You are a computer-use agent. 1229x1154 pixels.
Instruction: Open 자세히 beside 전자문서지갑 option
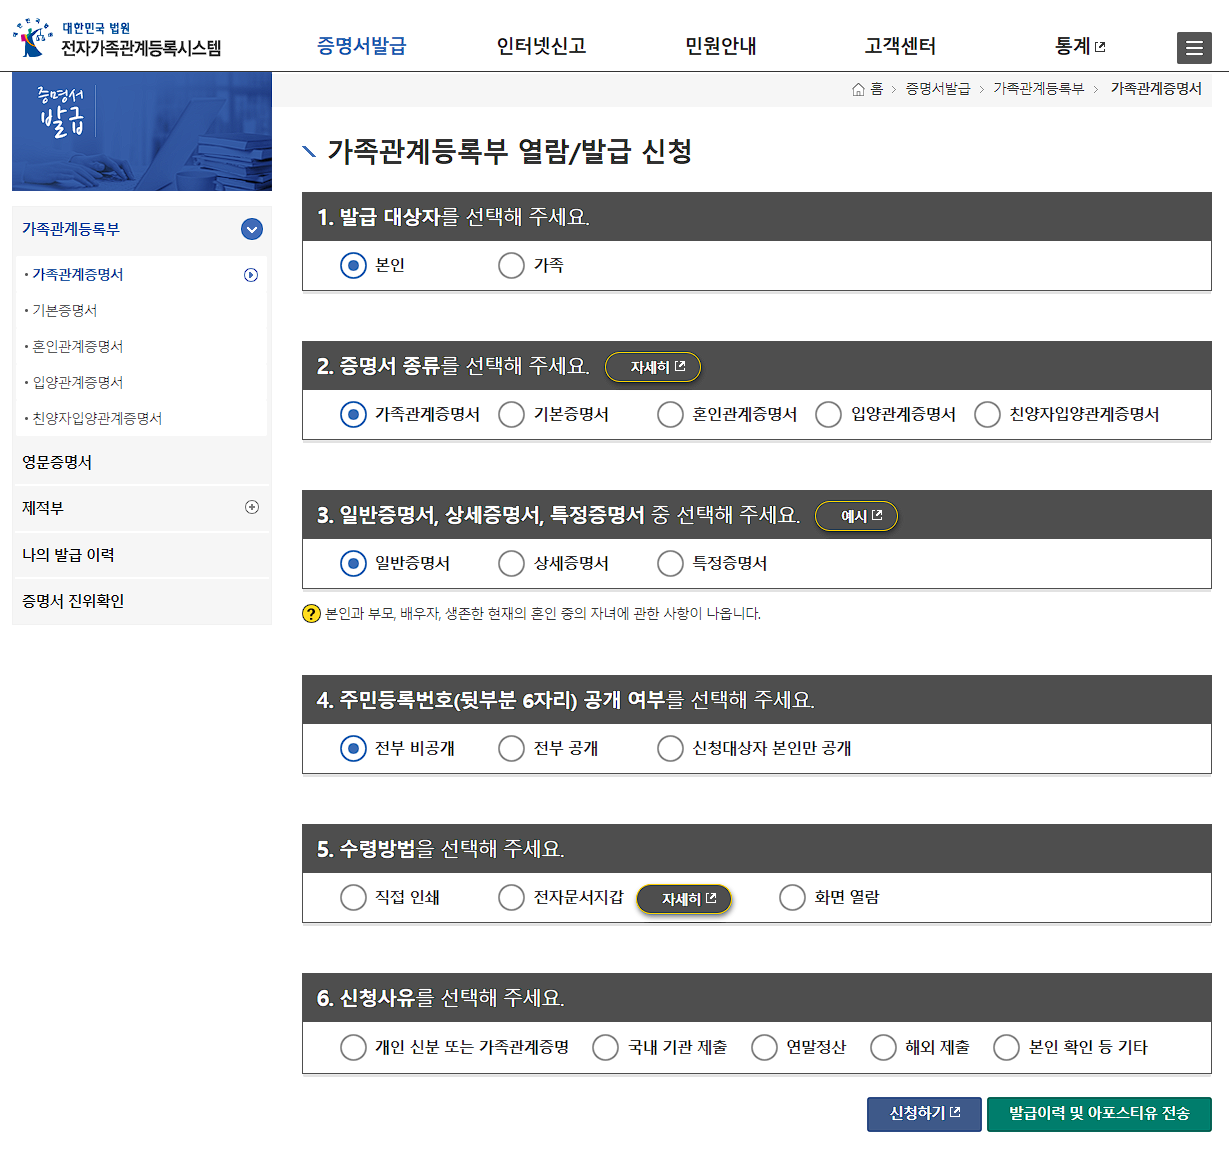tap(684, 898)
